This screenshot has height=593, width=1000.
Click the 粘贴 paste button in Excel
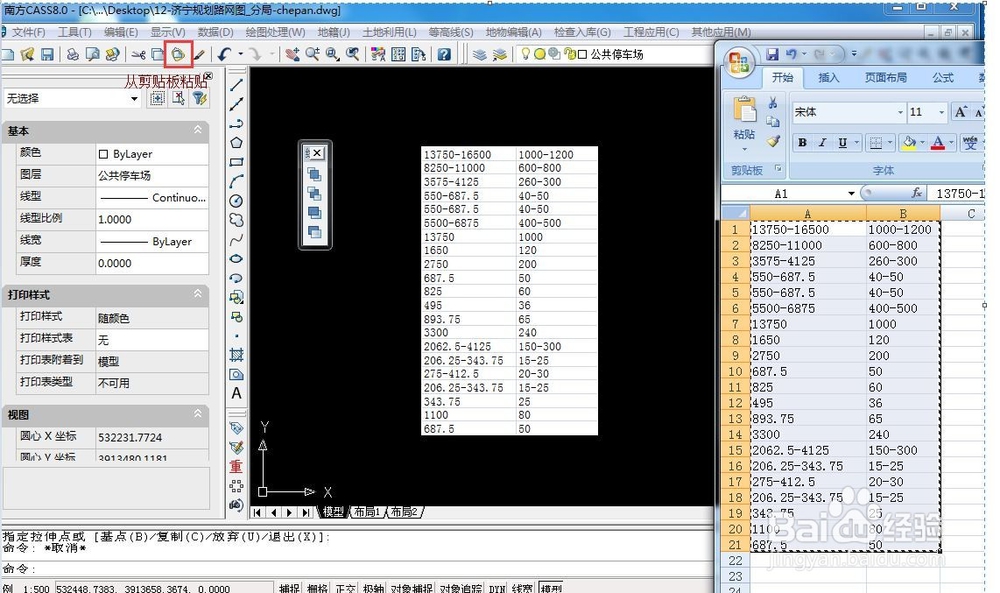coord(746,118)
